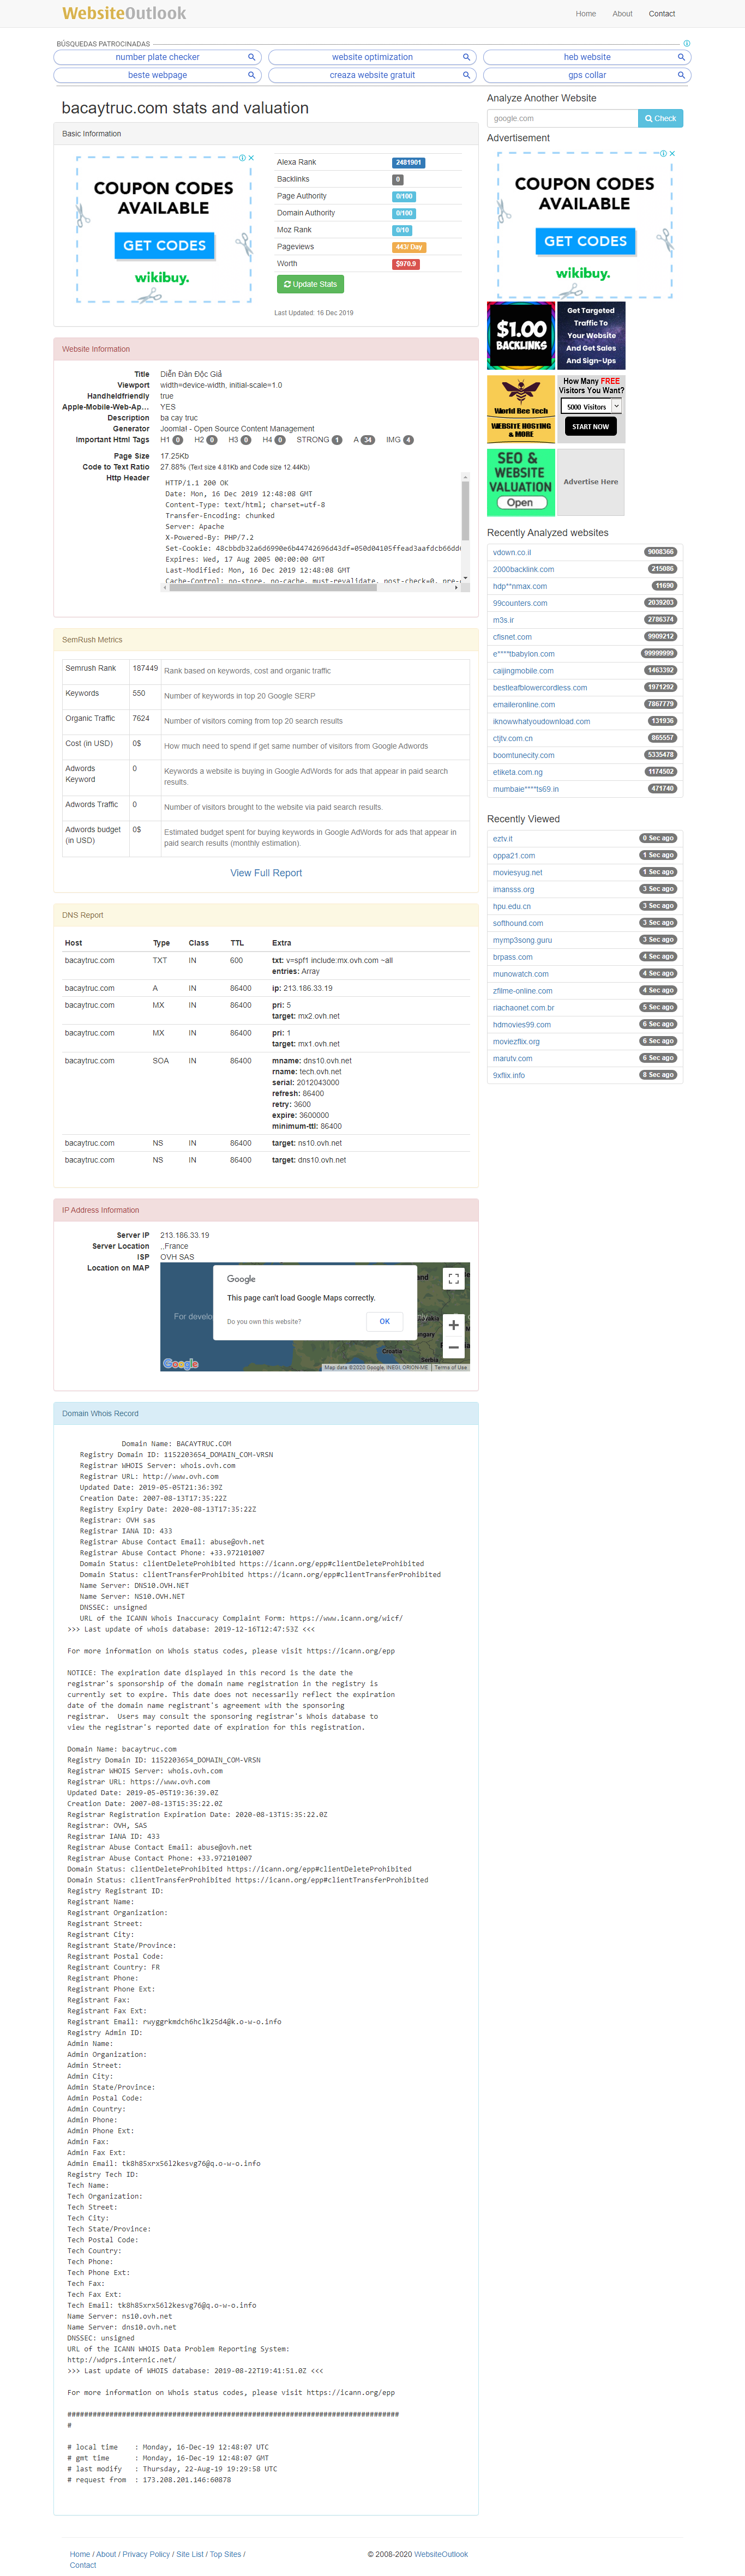Click OK in the Google Maps dialog
The height and width of the screenshot is (2576, 745).
[x=385, y=1321]
